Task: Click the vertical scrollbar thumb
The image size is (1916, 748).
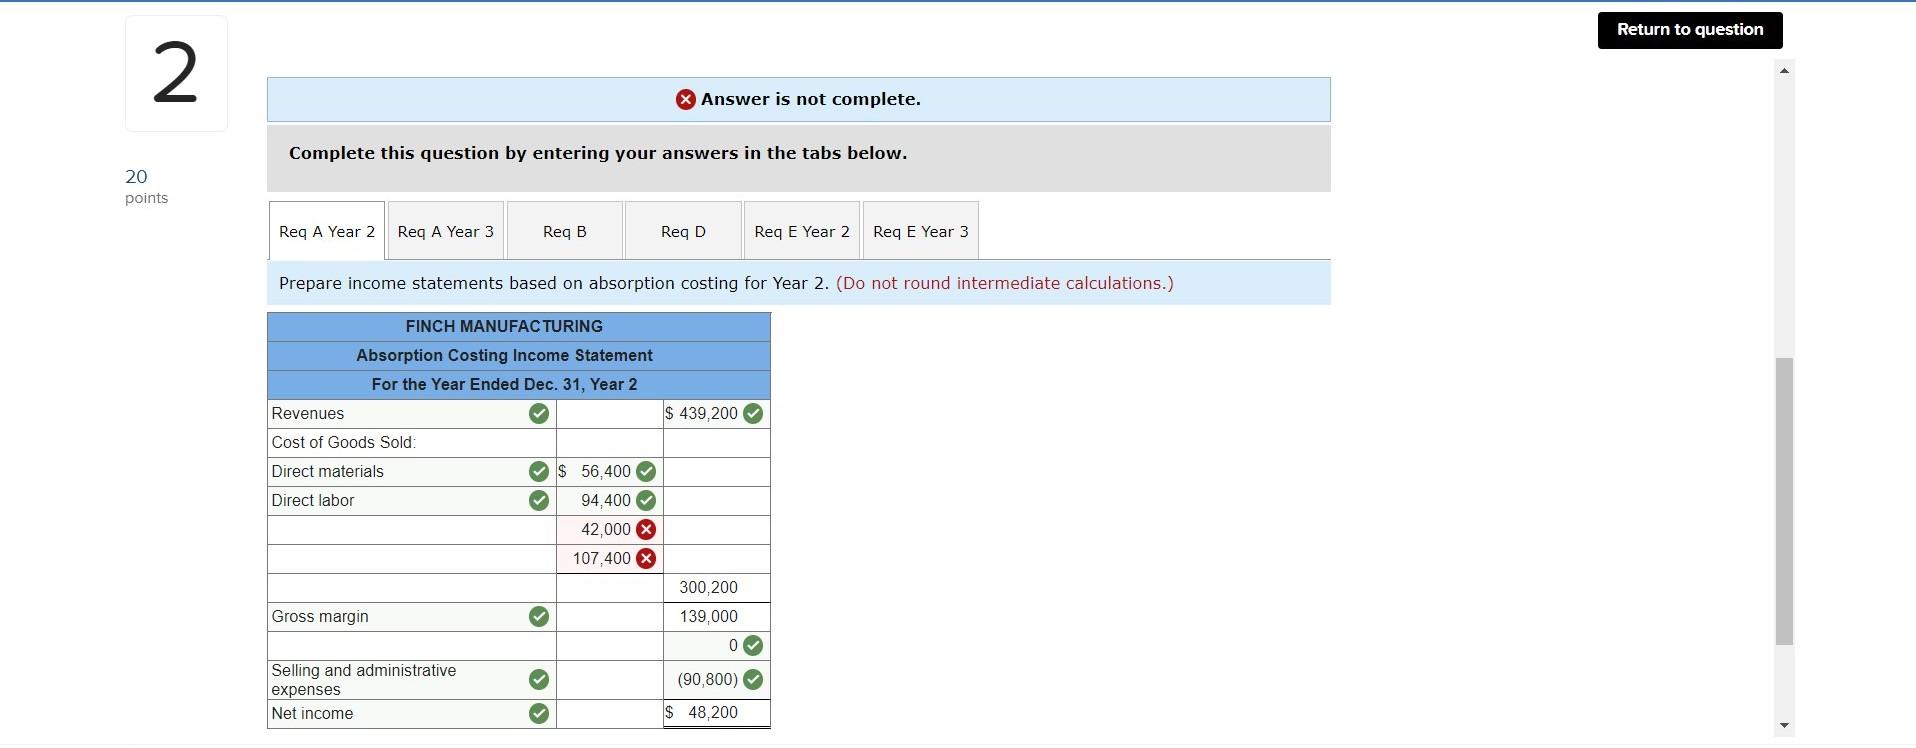Action: point(1784,501)
